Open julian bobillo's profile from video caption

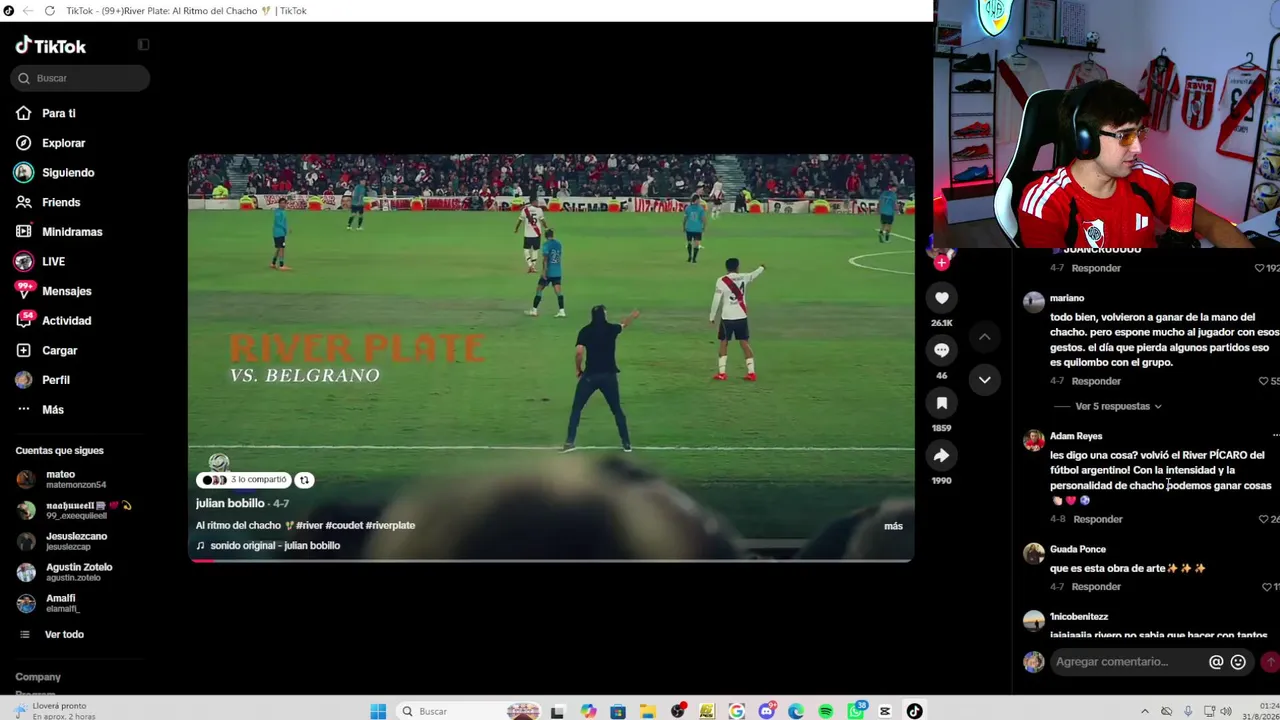click(x=230, y=503)
